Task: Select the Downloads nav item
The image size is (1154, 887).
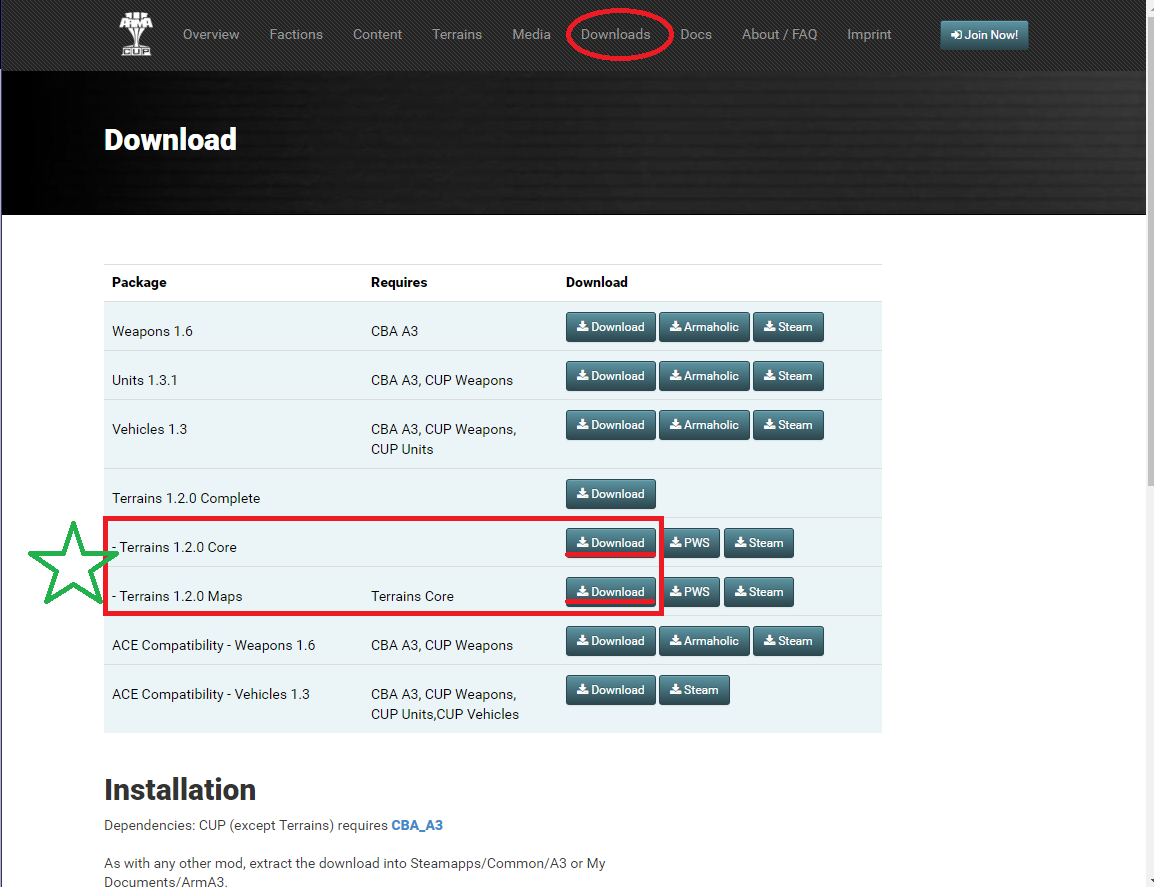Action: pyautogui.click(x=616, y=35)
